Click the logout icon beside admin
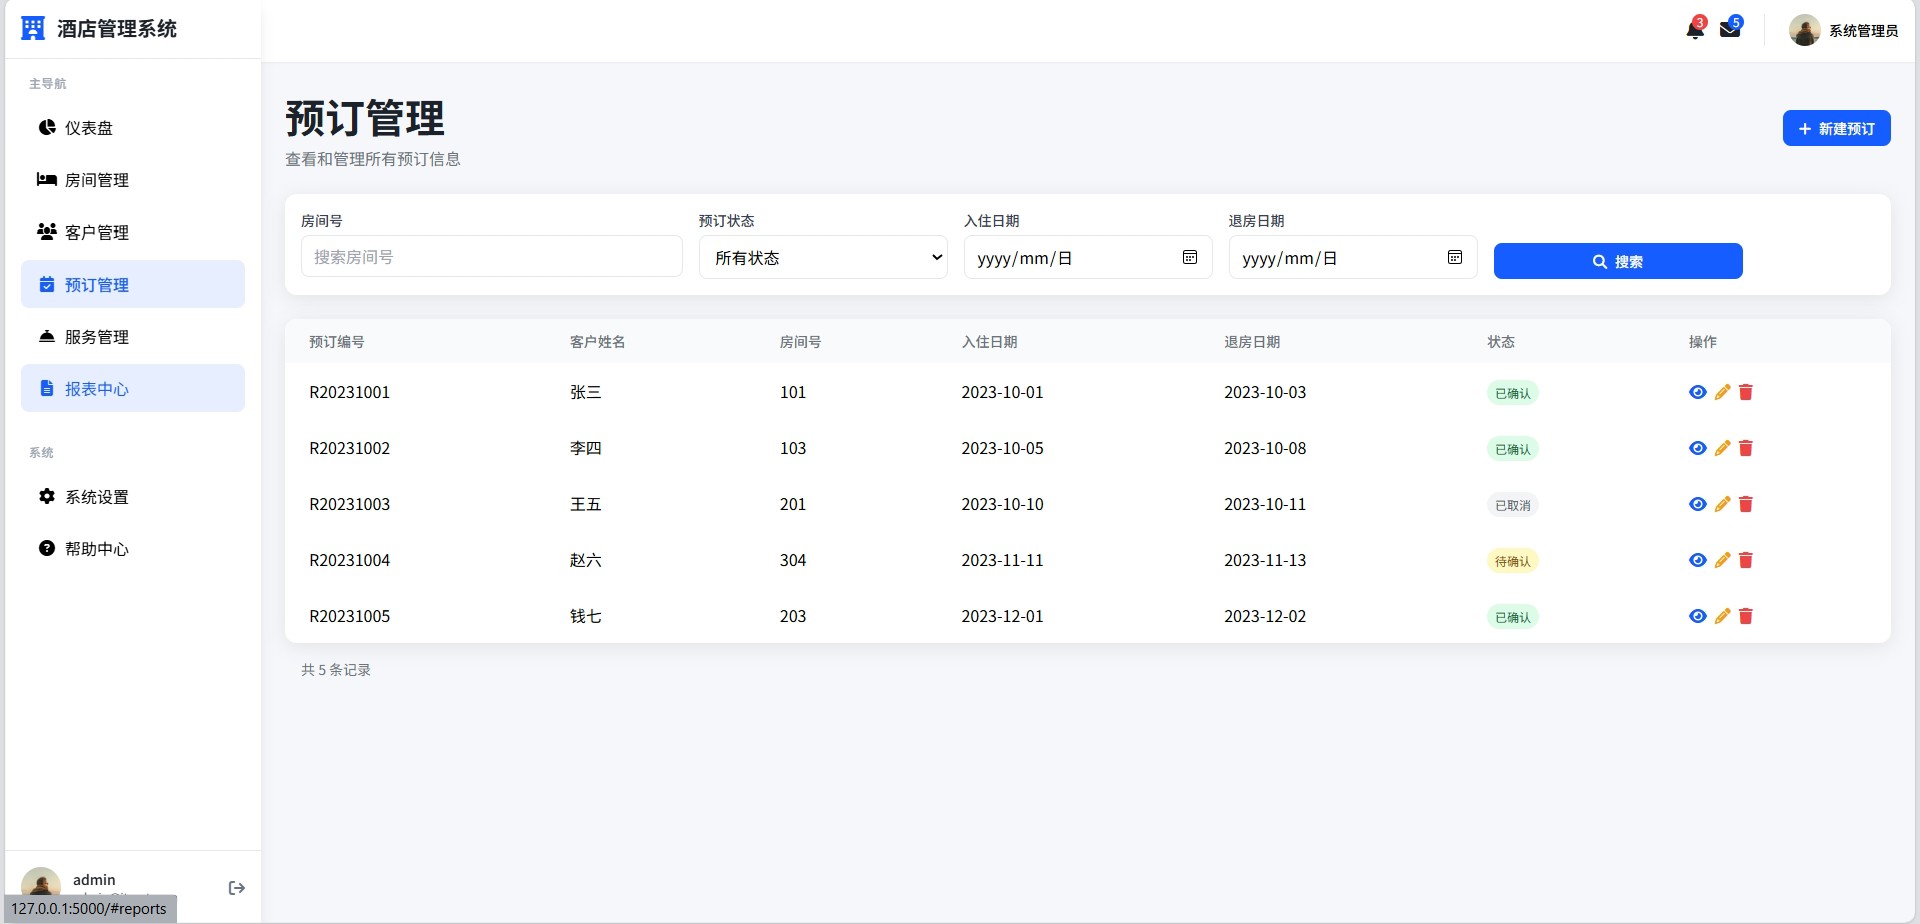The width and height of the screenshot is (1920, 924). [x=237, y=888]
